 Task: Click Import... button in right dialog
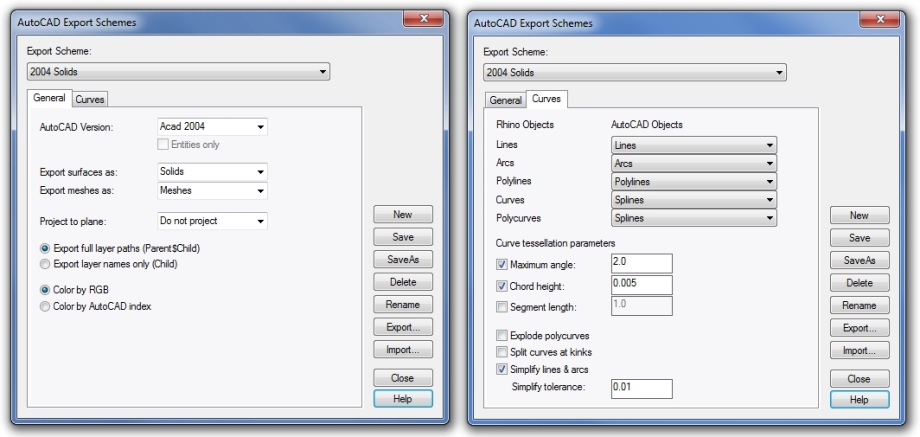click(860, 350)
